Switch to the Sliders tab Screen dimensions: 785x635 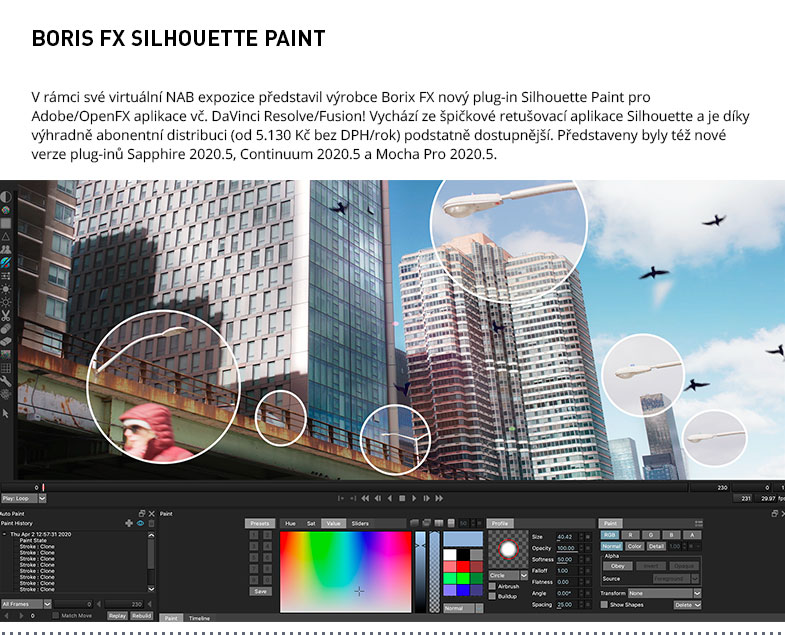360,523
